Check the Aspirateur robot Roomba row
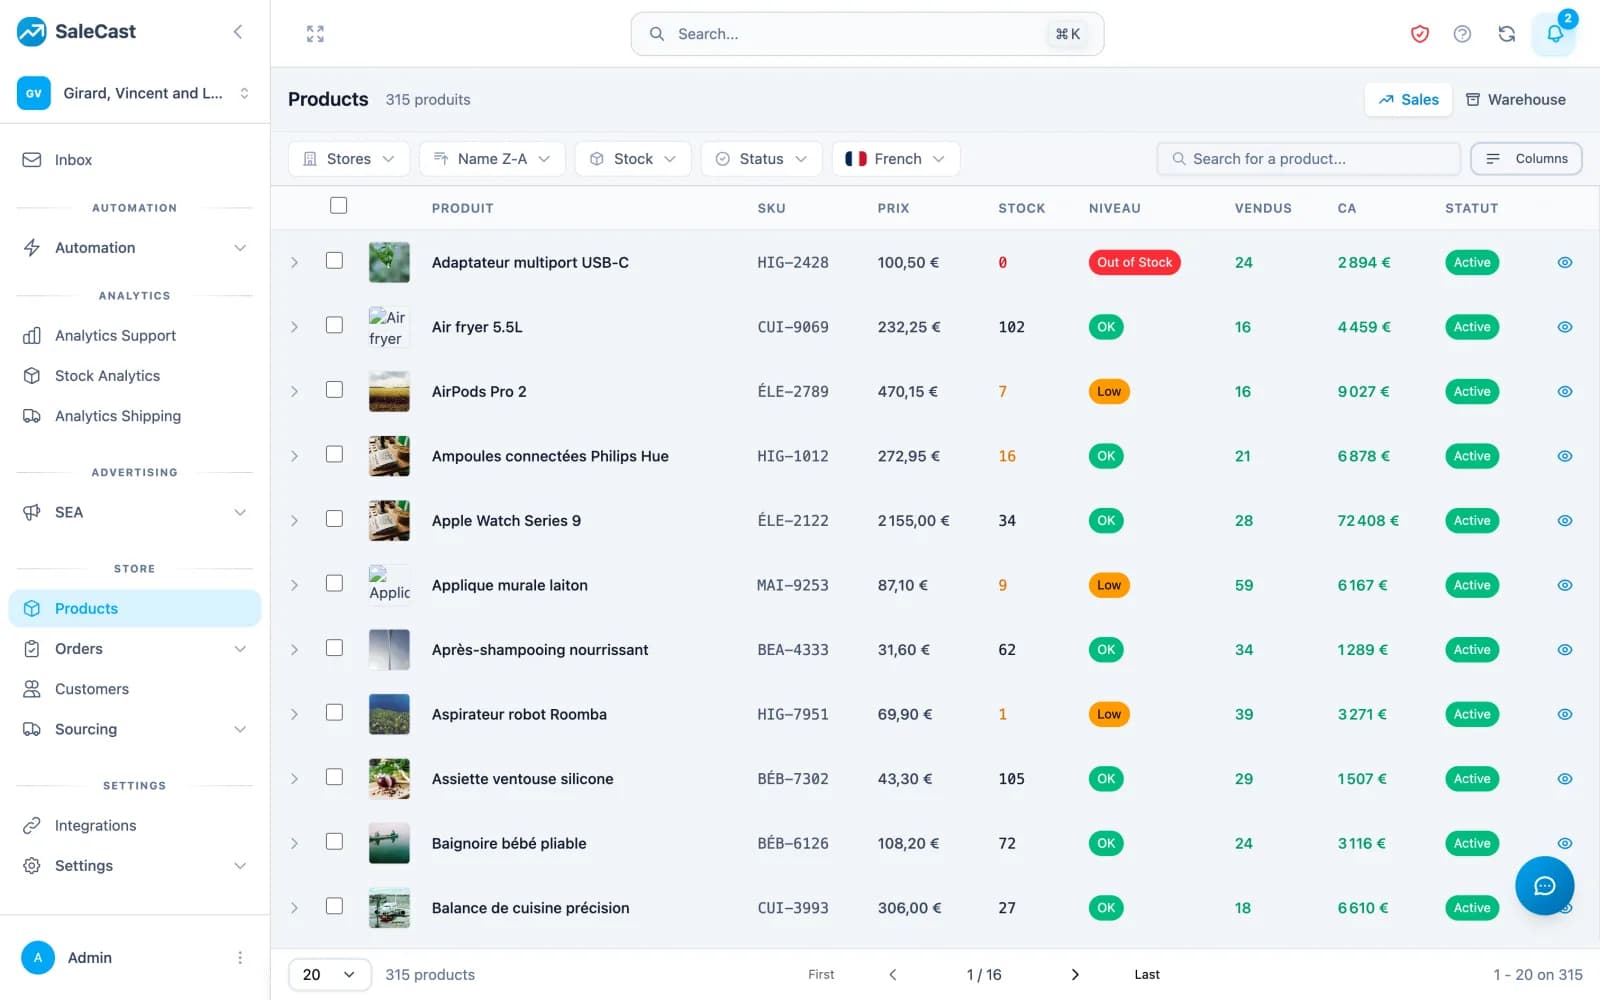 335,713
